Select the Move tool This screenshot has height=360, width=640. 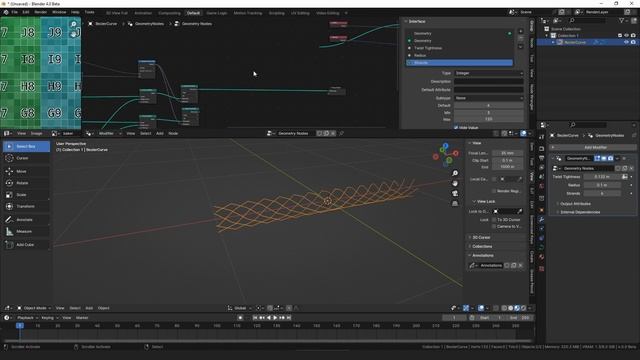(x=27, y=171)
